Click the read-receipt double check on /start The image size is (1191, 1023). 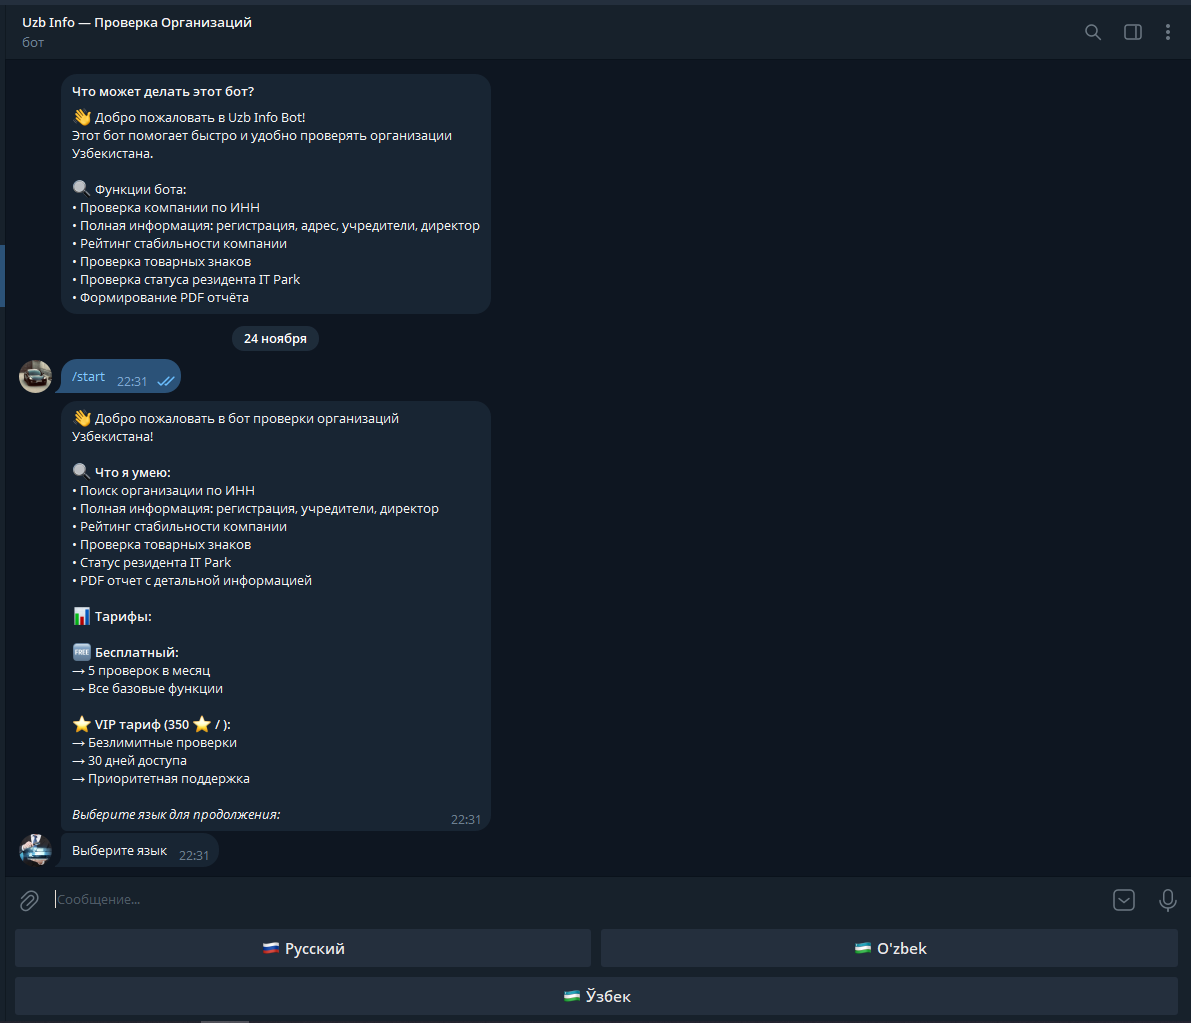coord(166,381)
